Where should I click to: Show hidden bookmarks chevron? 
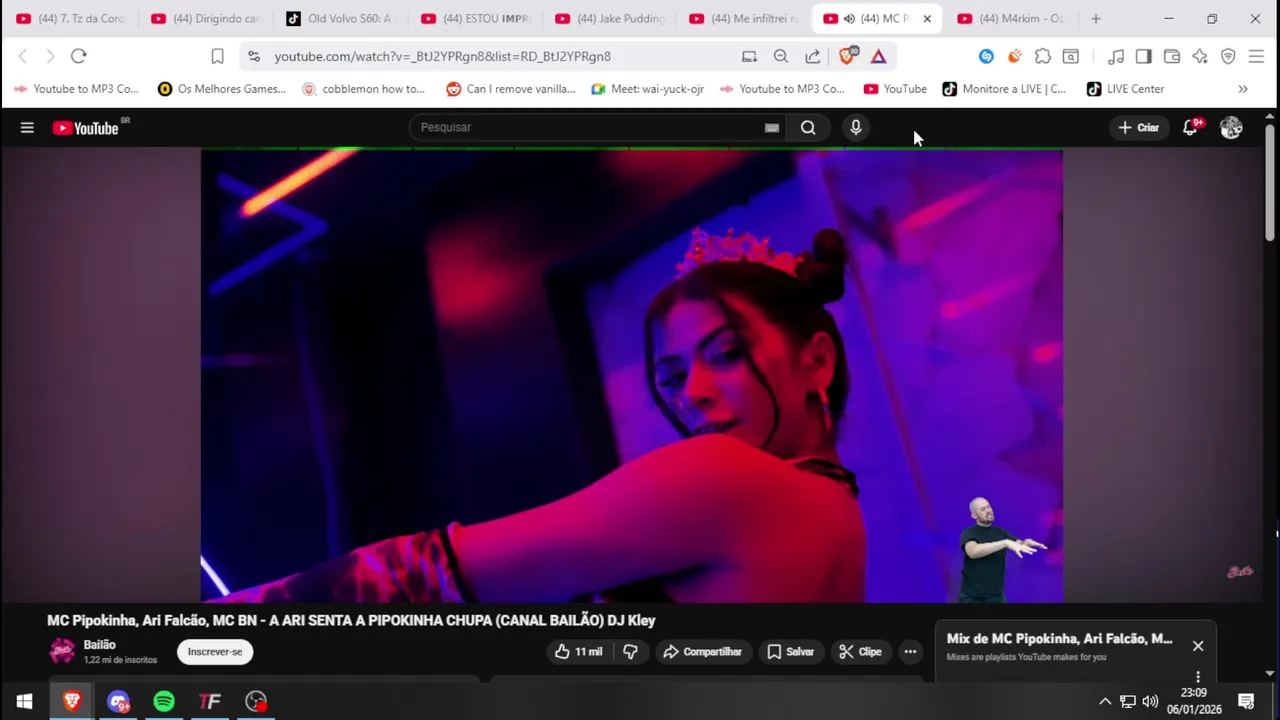click(x=1243, y=89)
